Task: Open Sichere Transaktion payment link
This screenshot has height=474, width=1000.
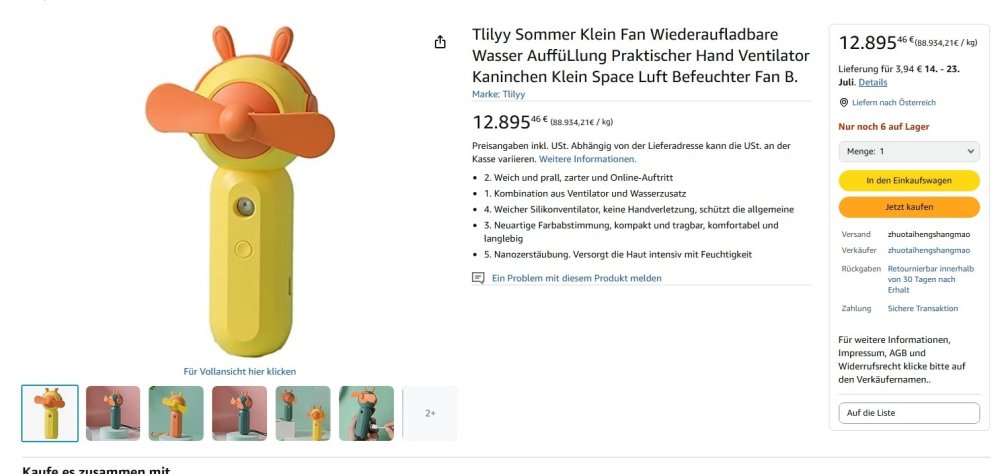Action: [x=923, y=309]
